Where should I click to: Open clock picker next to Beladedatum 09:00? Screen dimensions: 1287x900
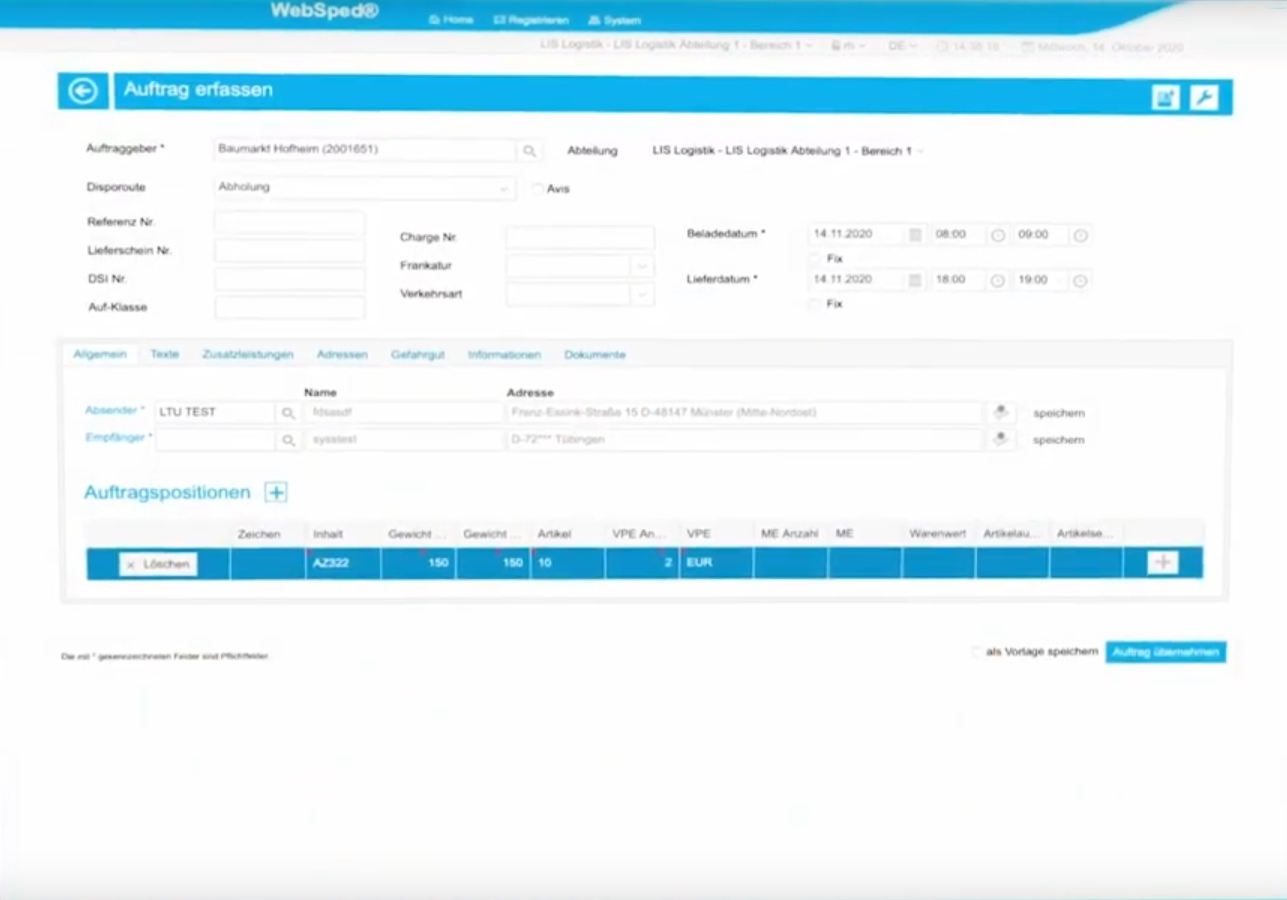tap(1080, 235)
